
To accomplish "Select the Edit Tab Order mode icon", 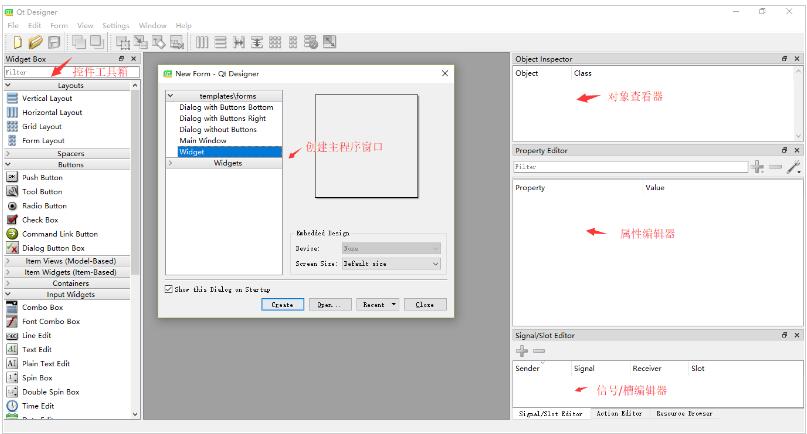I will [x=177, y=42].
